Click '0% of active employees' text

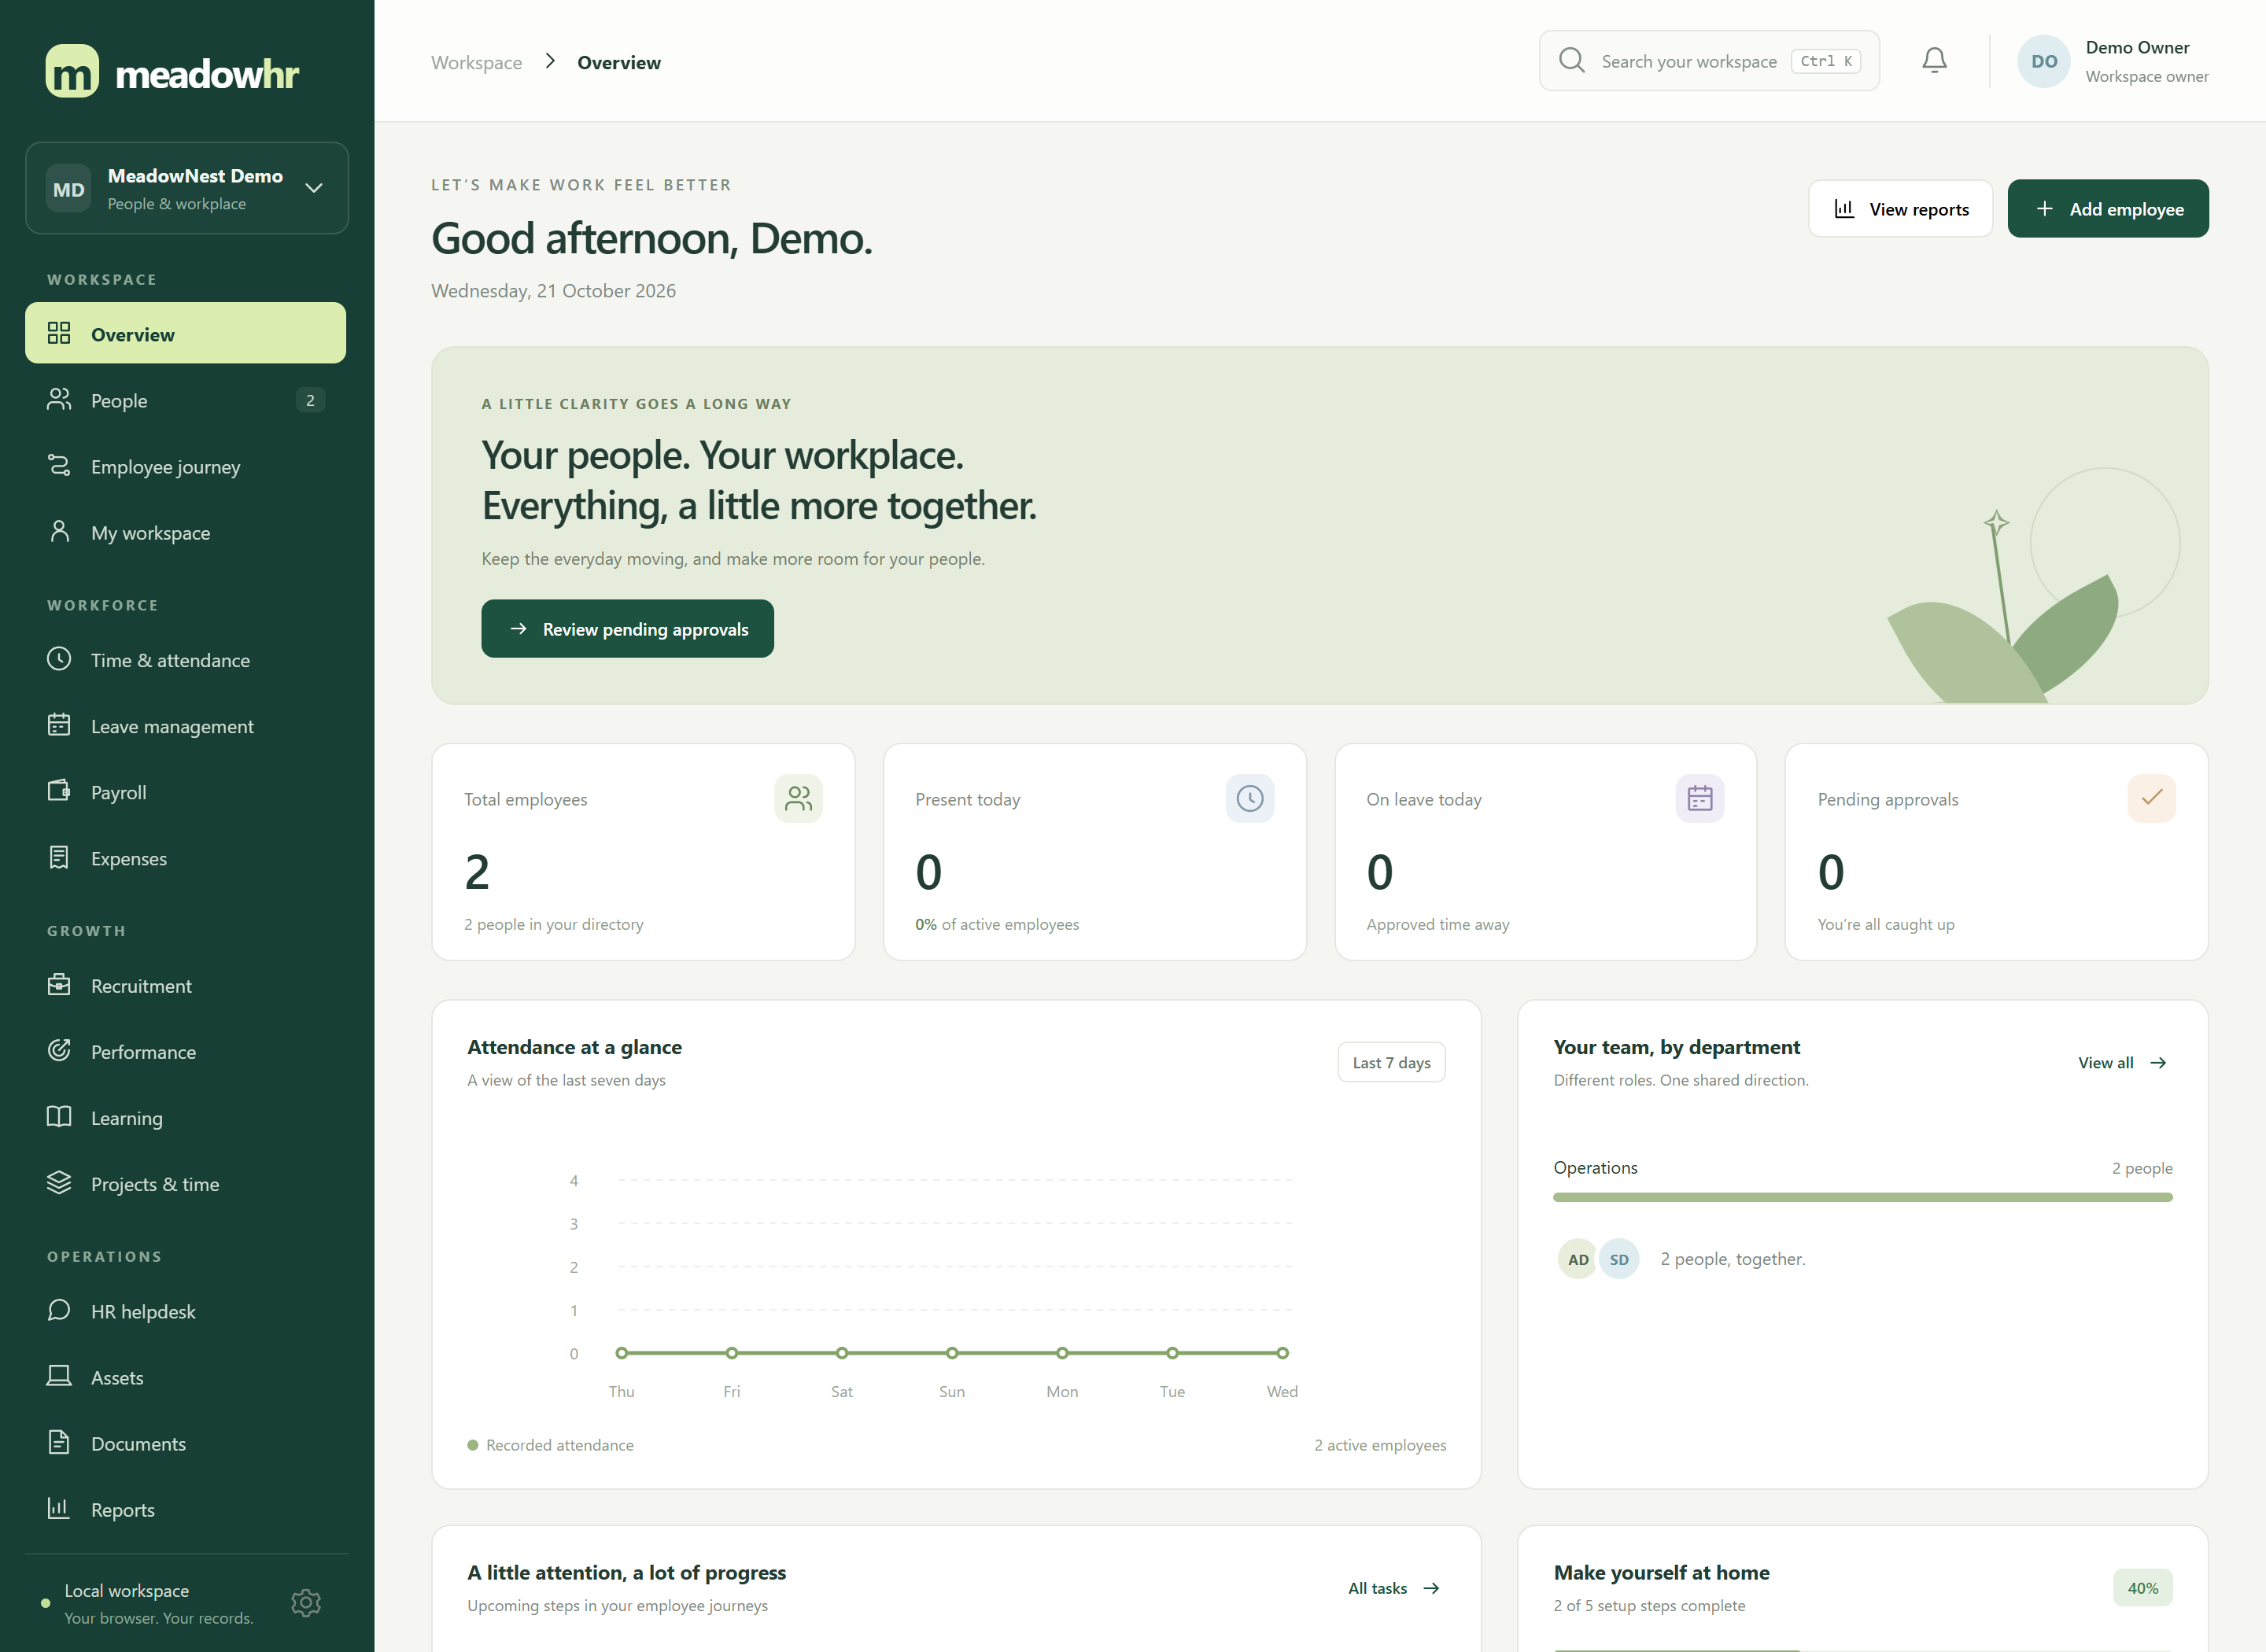click(997, 924)
